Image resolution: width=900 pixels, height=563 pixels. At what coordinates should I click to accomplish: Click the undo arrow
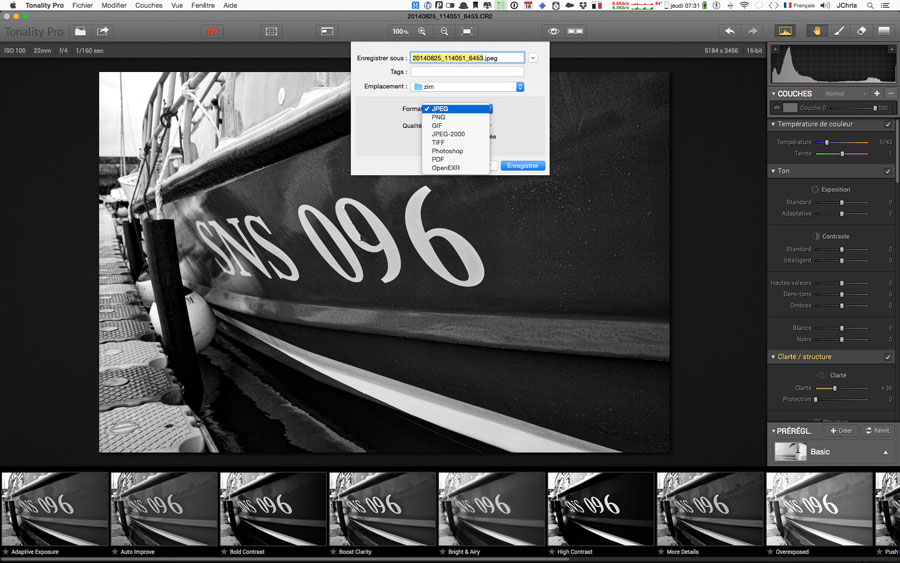tap(730, 31)
